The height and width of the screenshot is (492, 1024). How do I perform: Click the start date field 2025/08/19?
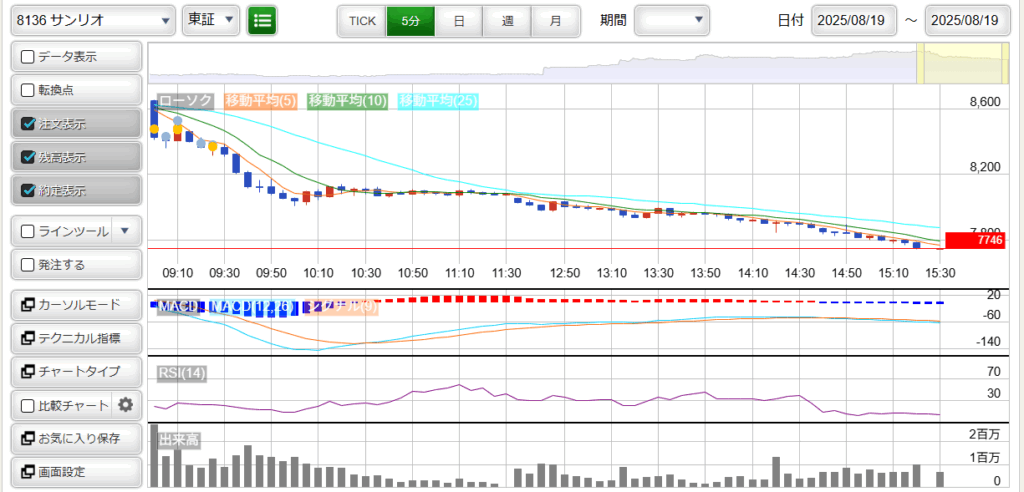click(x=852, y=20)
